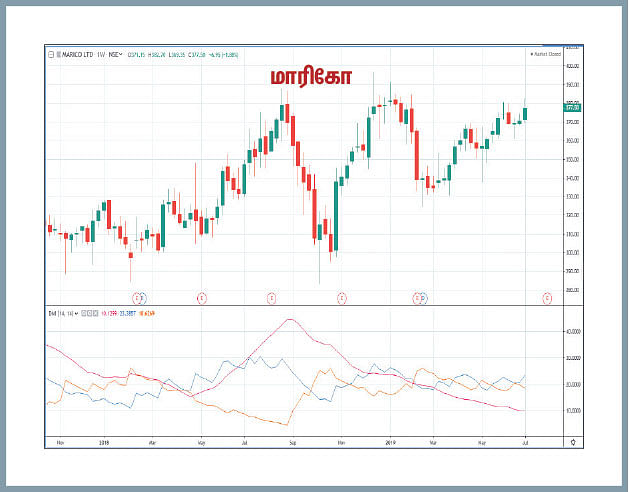Click the 10.0000 DMI axis label
Viewport: 629px width, 492px height.
click(574, 411)
